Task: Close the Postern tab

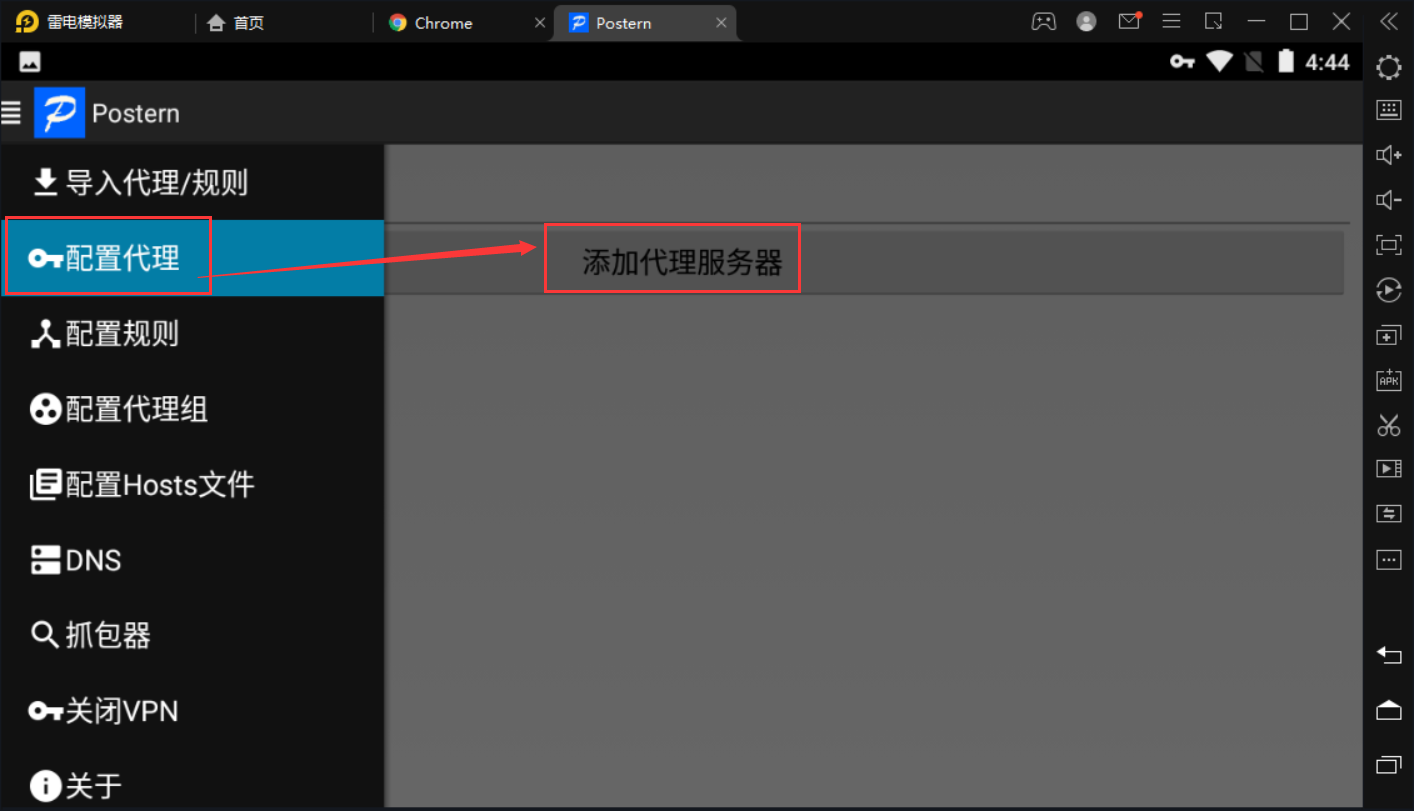Action: [x=722, y=23]
